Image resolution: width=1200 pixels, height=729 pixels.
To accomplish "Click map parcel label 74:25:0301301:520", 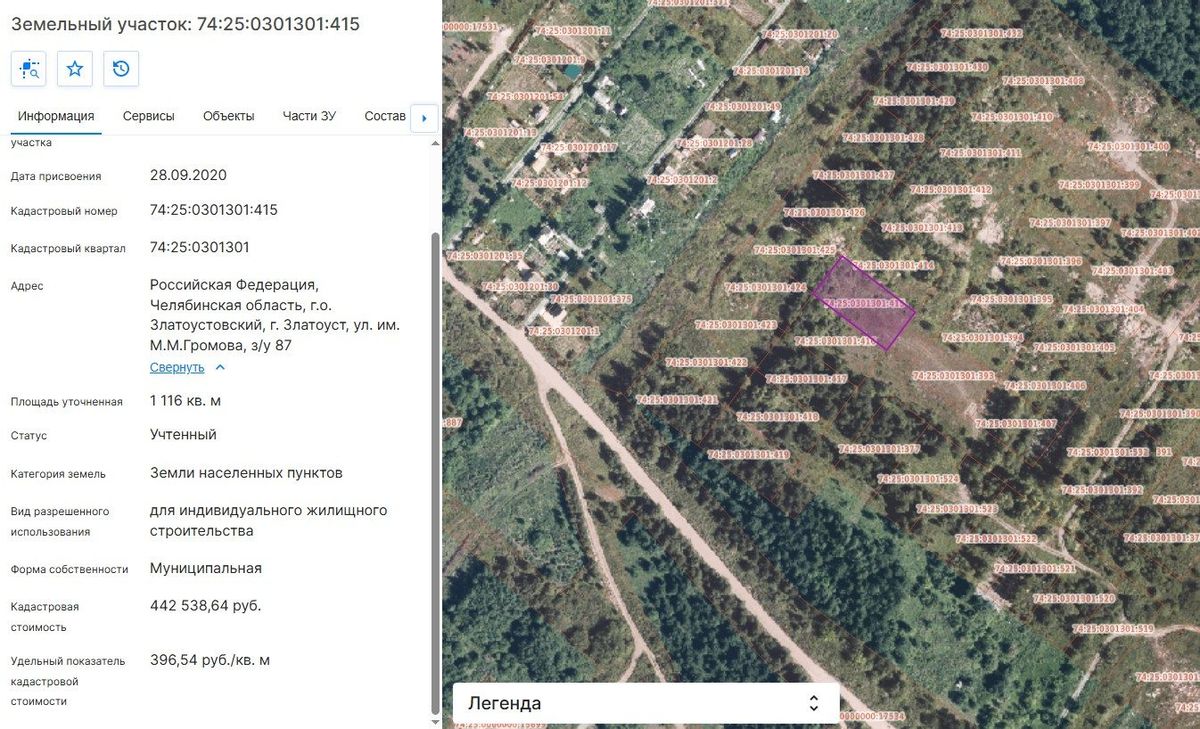I will tap(1074, 598).
